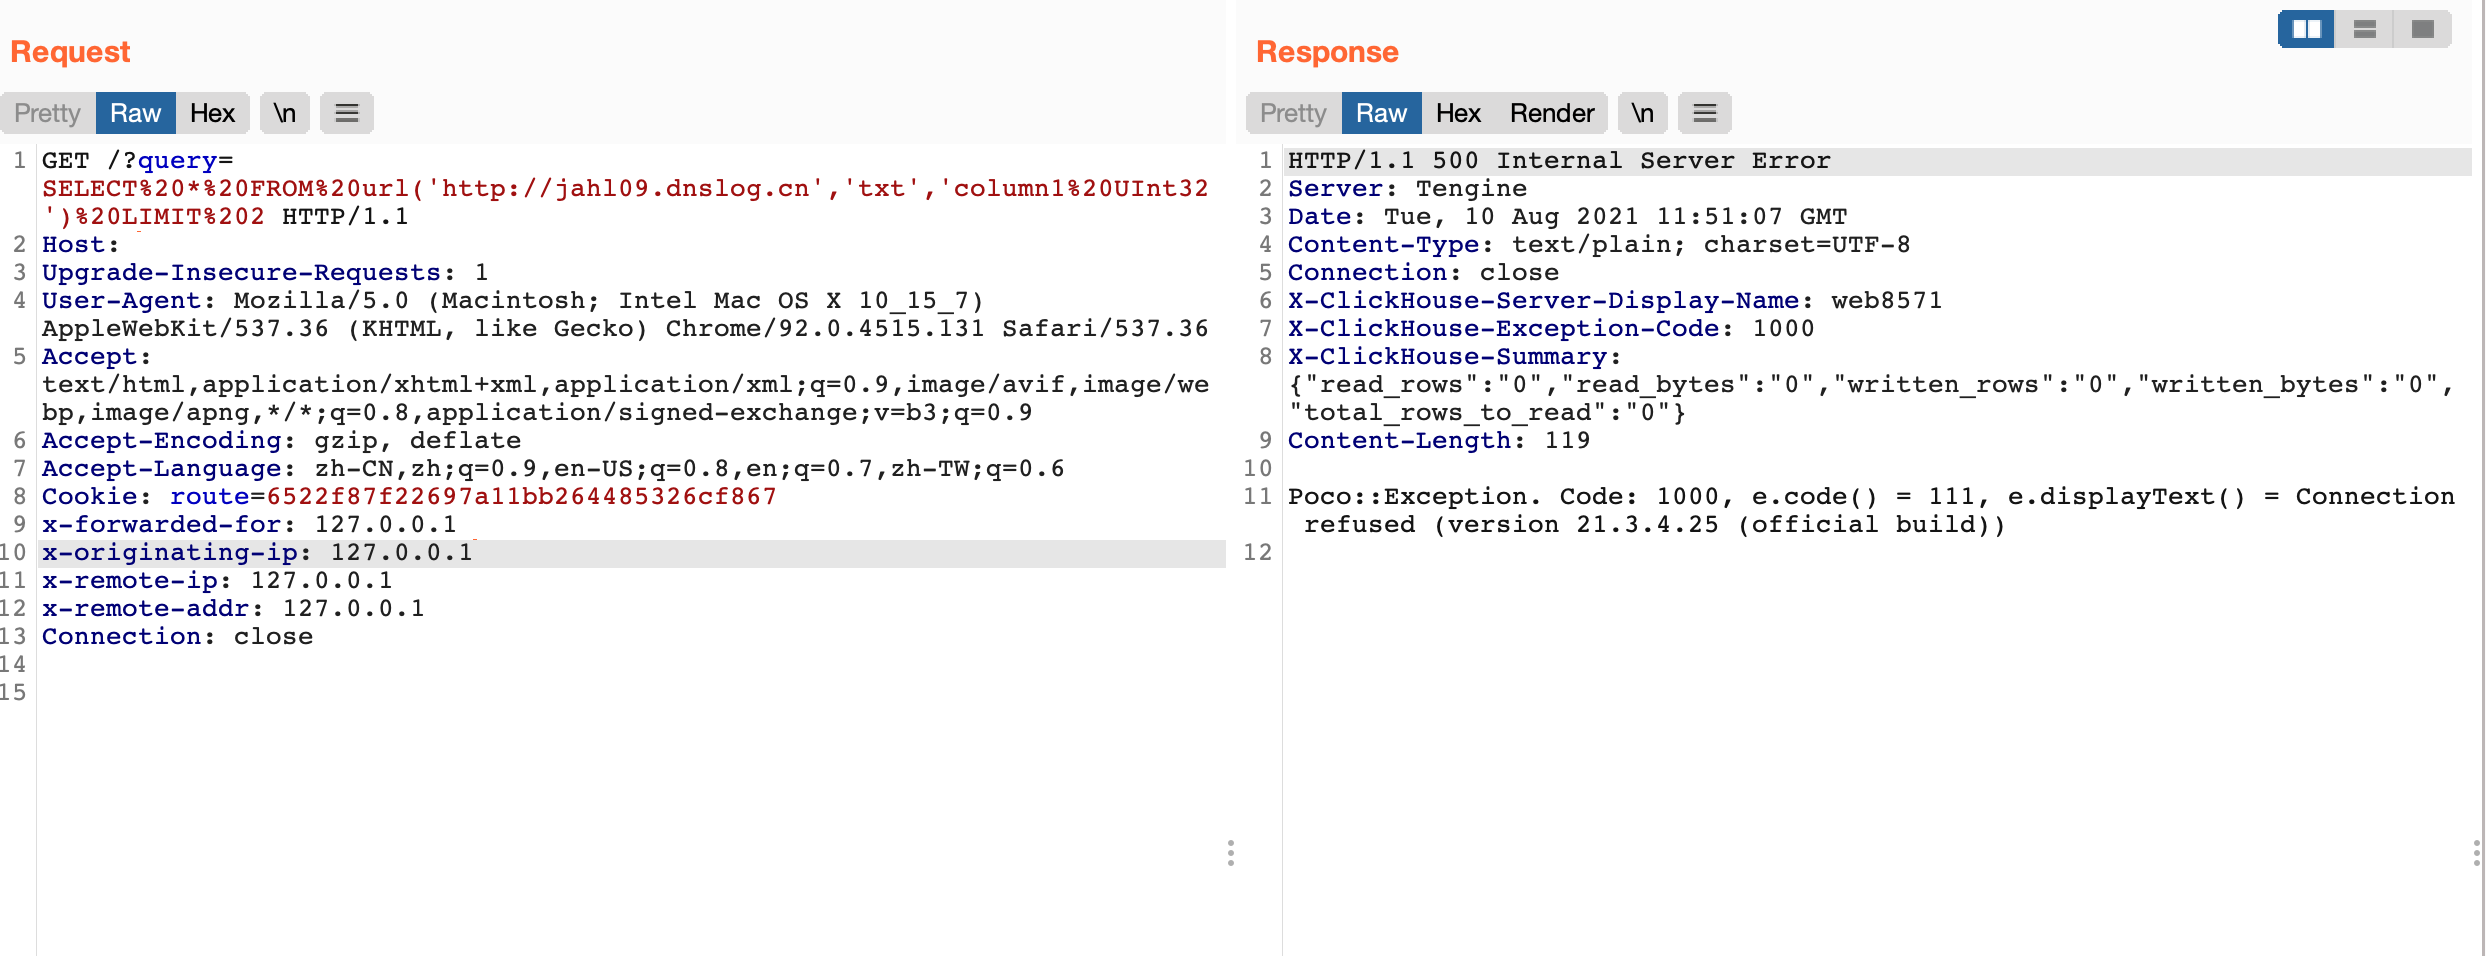Click the User-Agent header line
Screen dimensions: 2486x956
coord(625,315)
